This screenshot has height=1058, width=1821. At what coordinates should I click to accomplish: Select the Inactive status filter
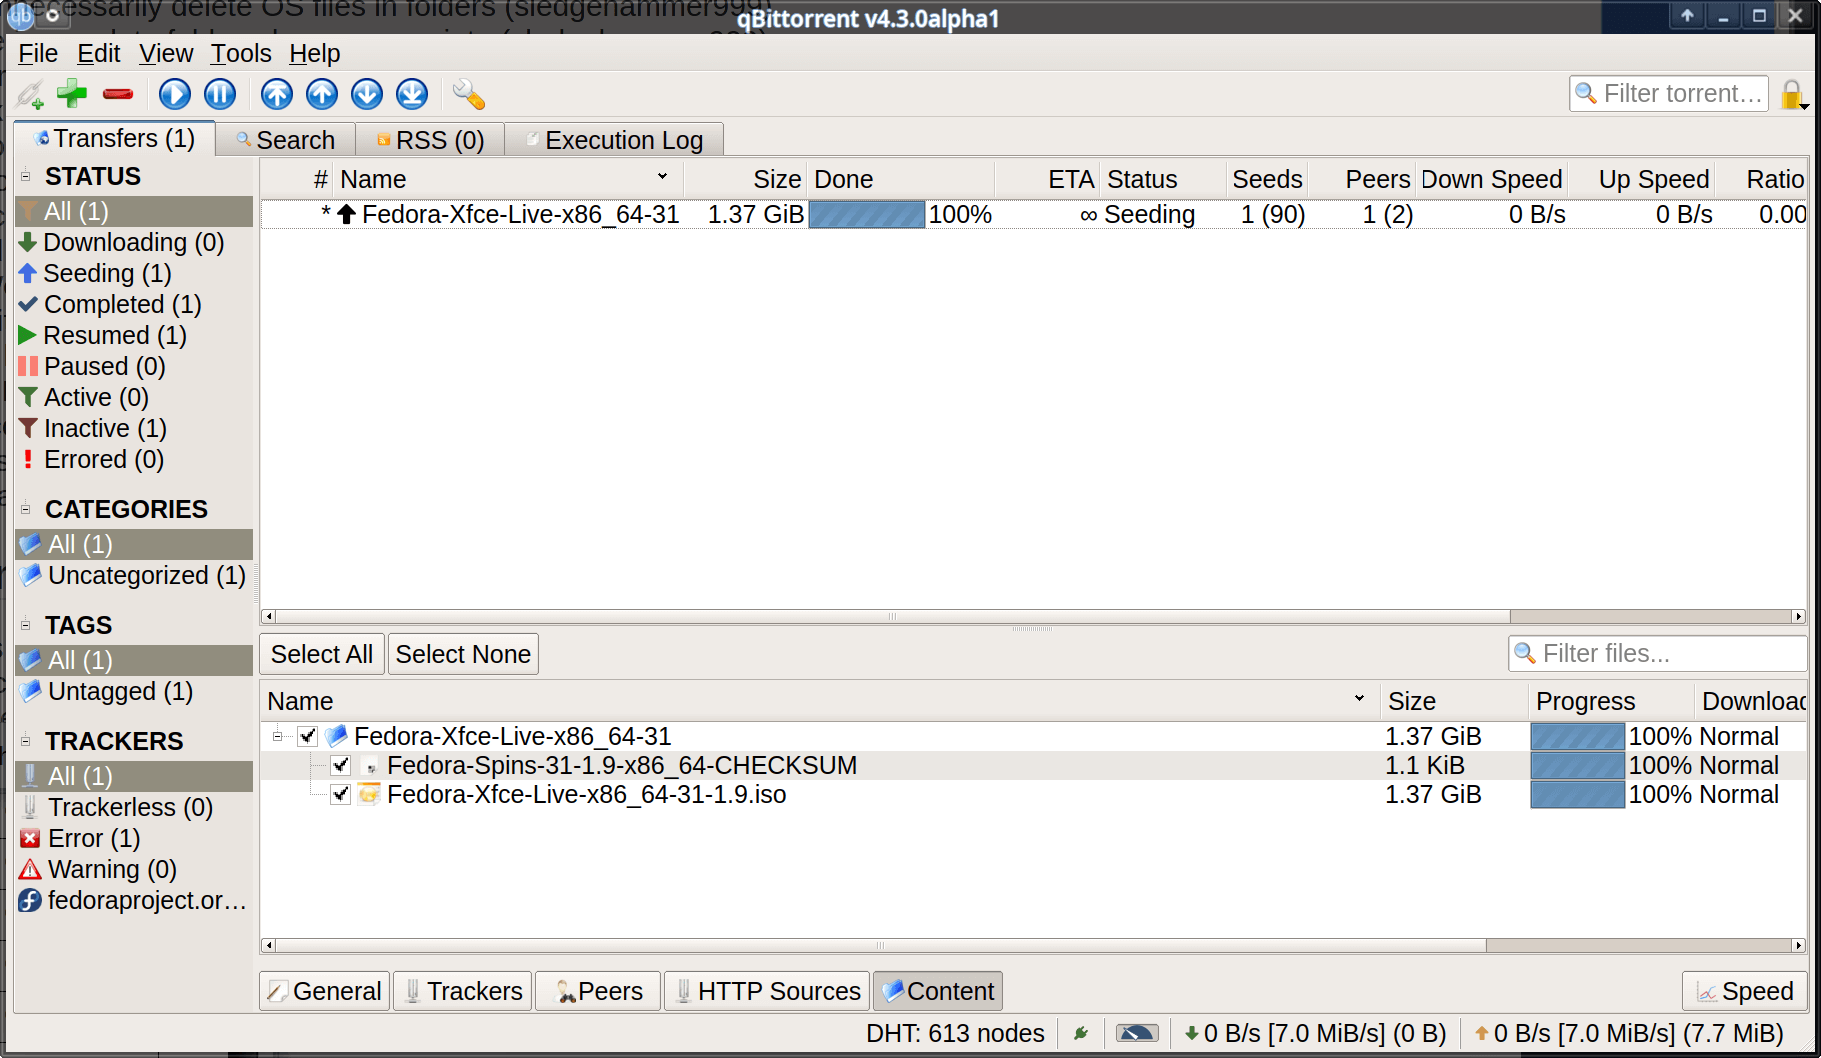click(134, 428)
